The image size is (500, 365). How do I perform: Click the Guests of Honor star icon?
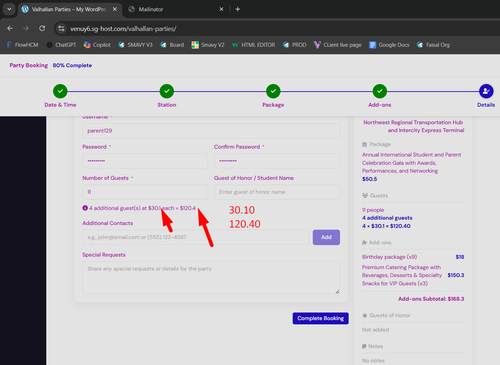pos(365,315)
